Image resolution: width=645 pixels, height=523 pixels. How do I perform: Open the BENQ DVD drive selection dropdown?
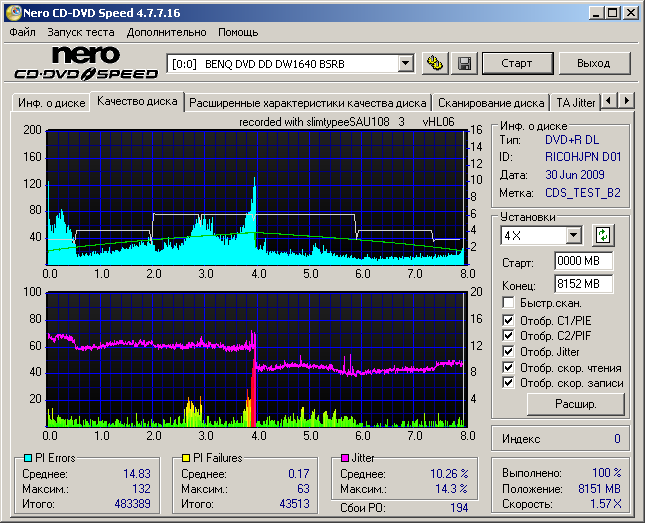pyautogui.click(x=405, y=64)
